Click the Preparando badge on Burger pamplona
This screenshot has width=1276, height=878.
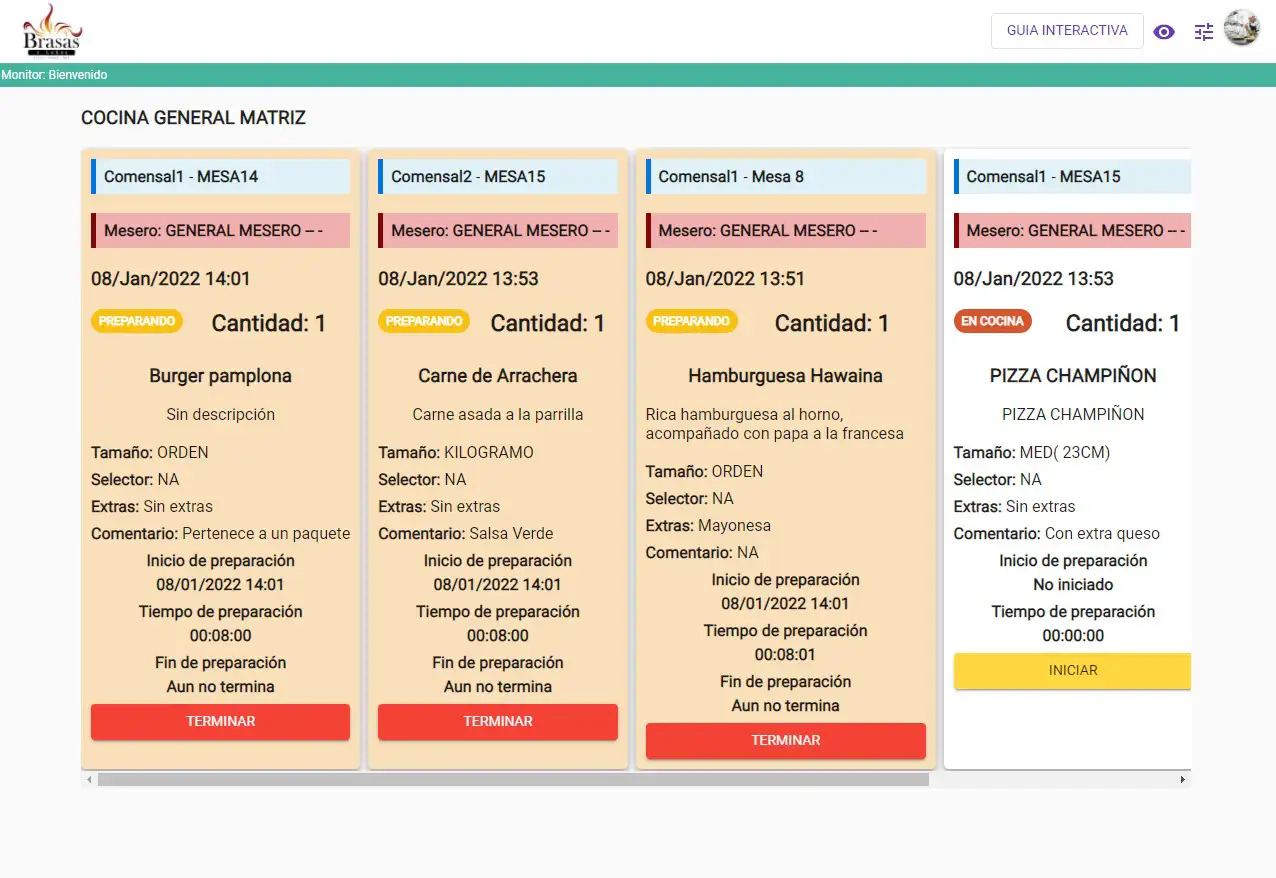point(138,322)
